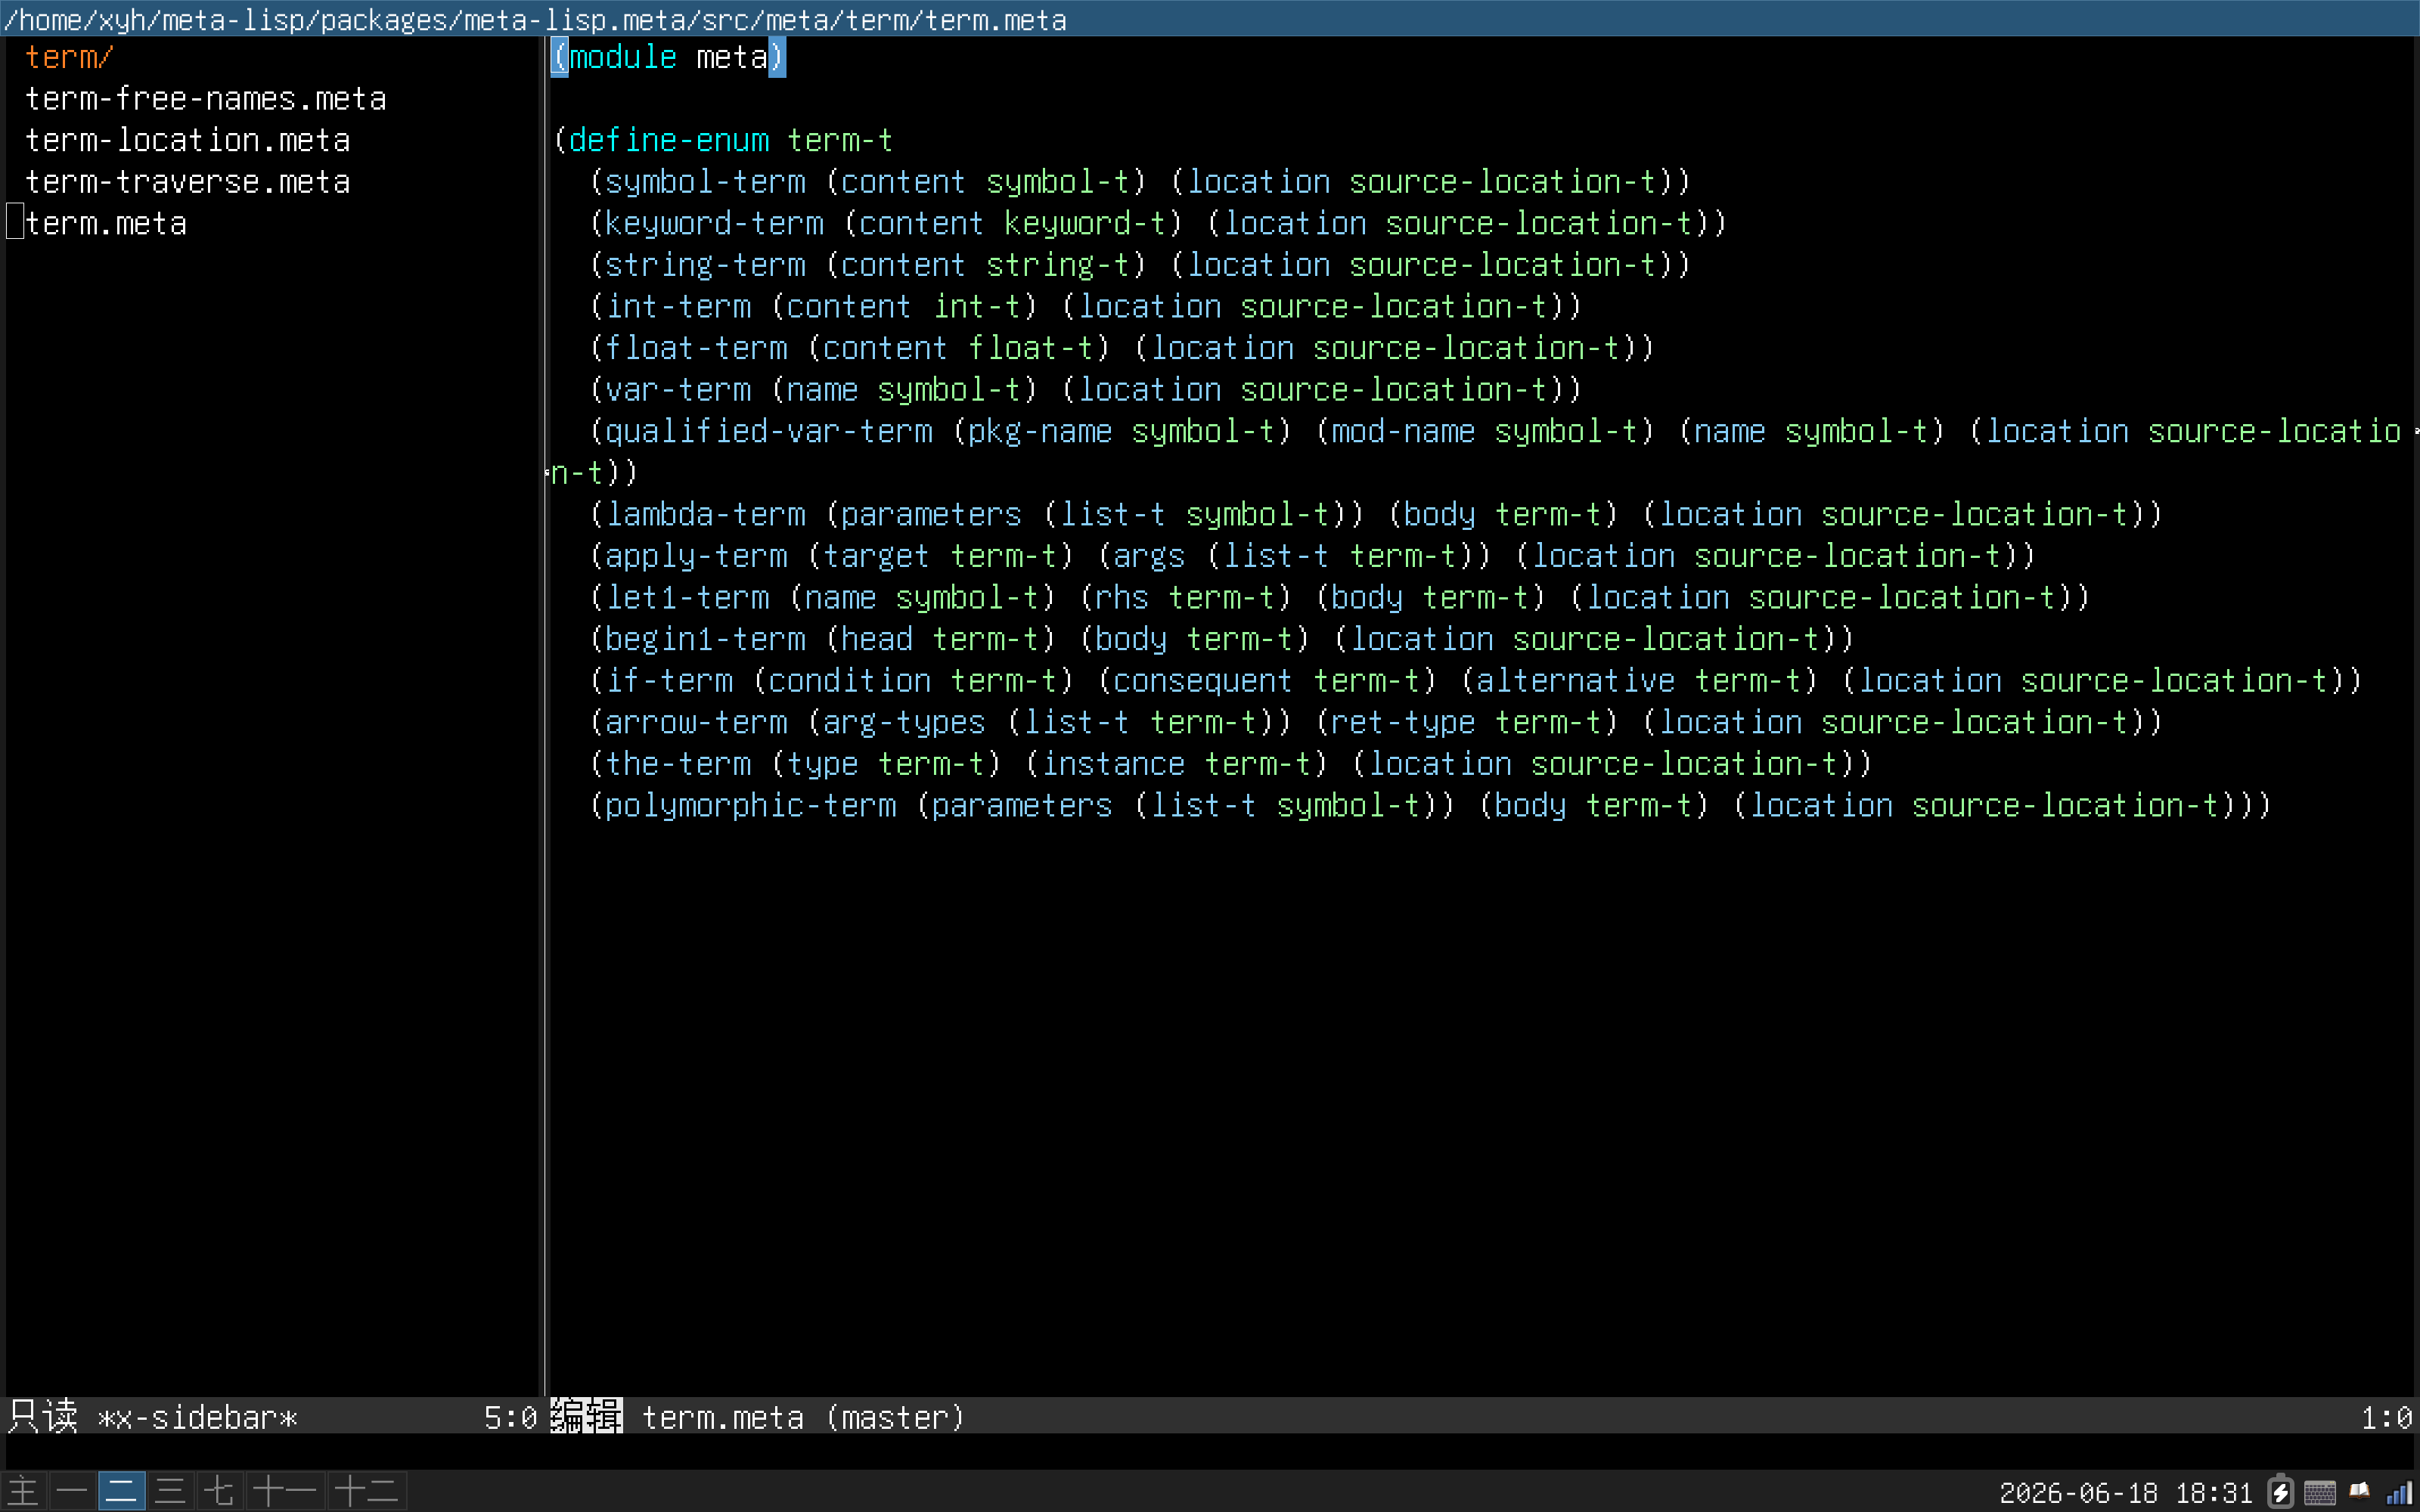Open the network signal strength icon
2420x1512 pixels.
coord(2400,1492)
